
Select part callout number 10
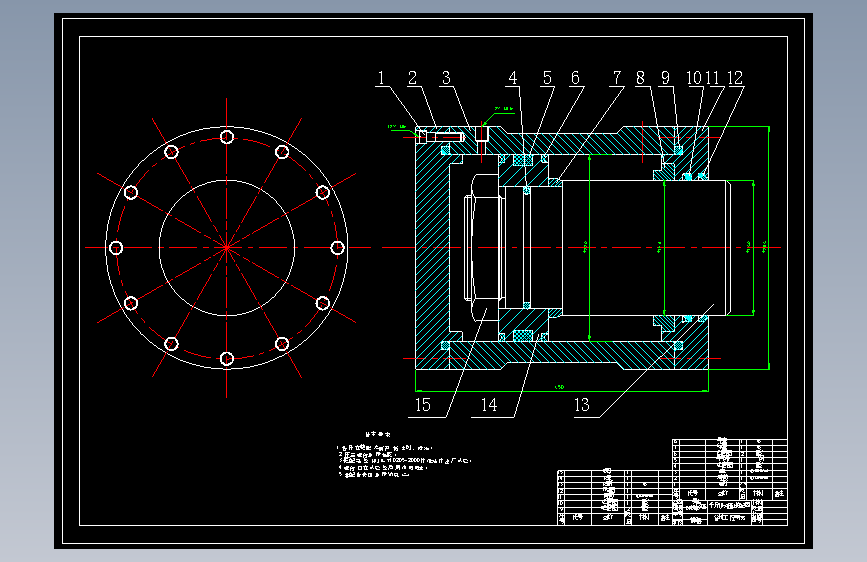[x=694, y=78]
